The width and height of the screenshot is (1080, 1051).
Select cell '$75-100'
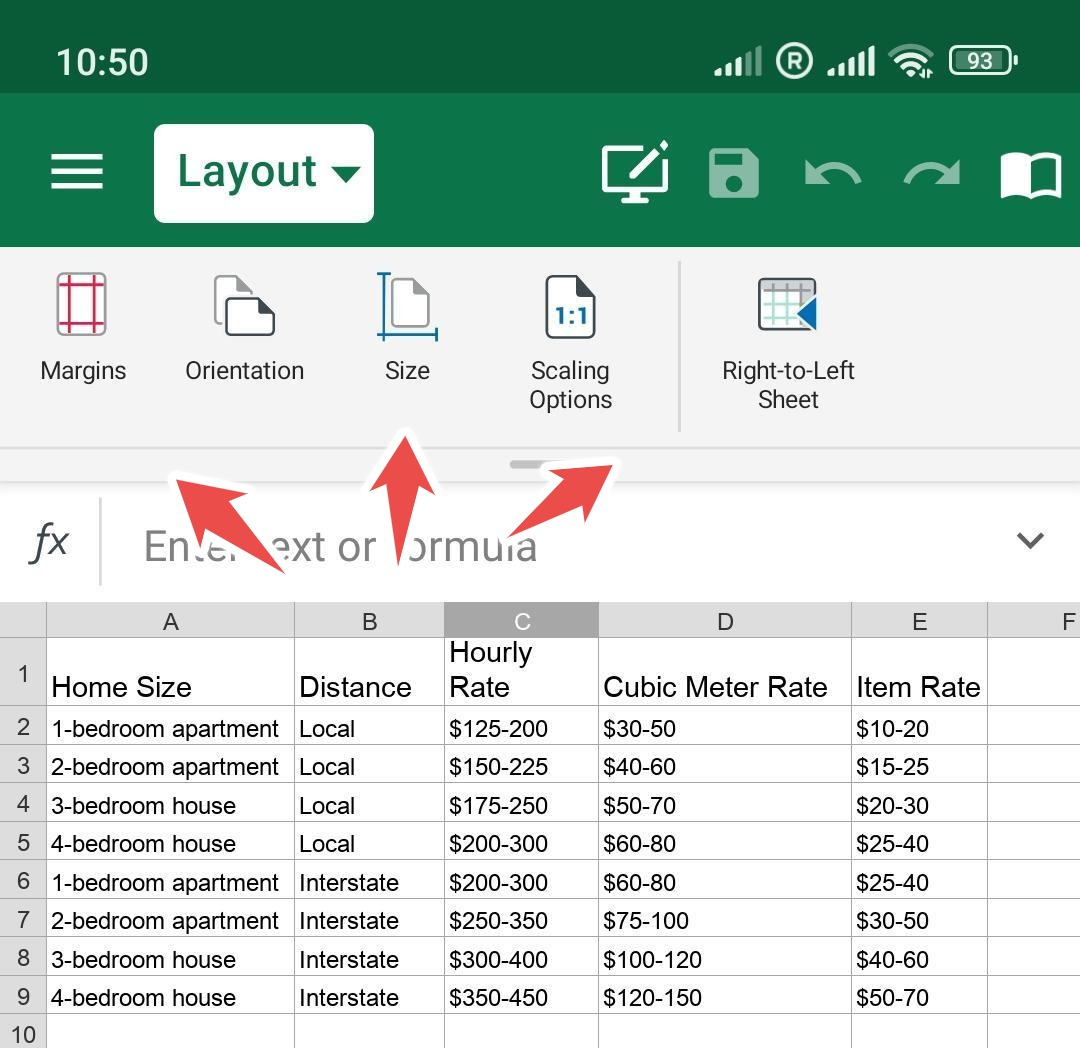(725, 919)
